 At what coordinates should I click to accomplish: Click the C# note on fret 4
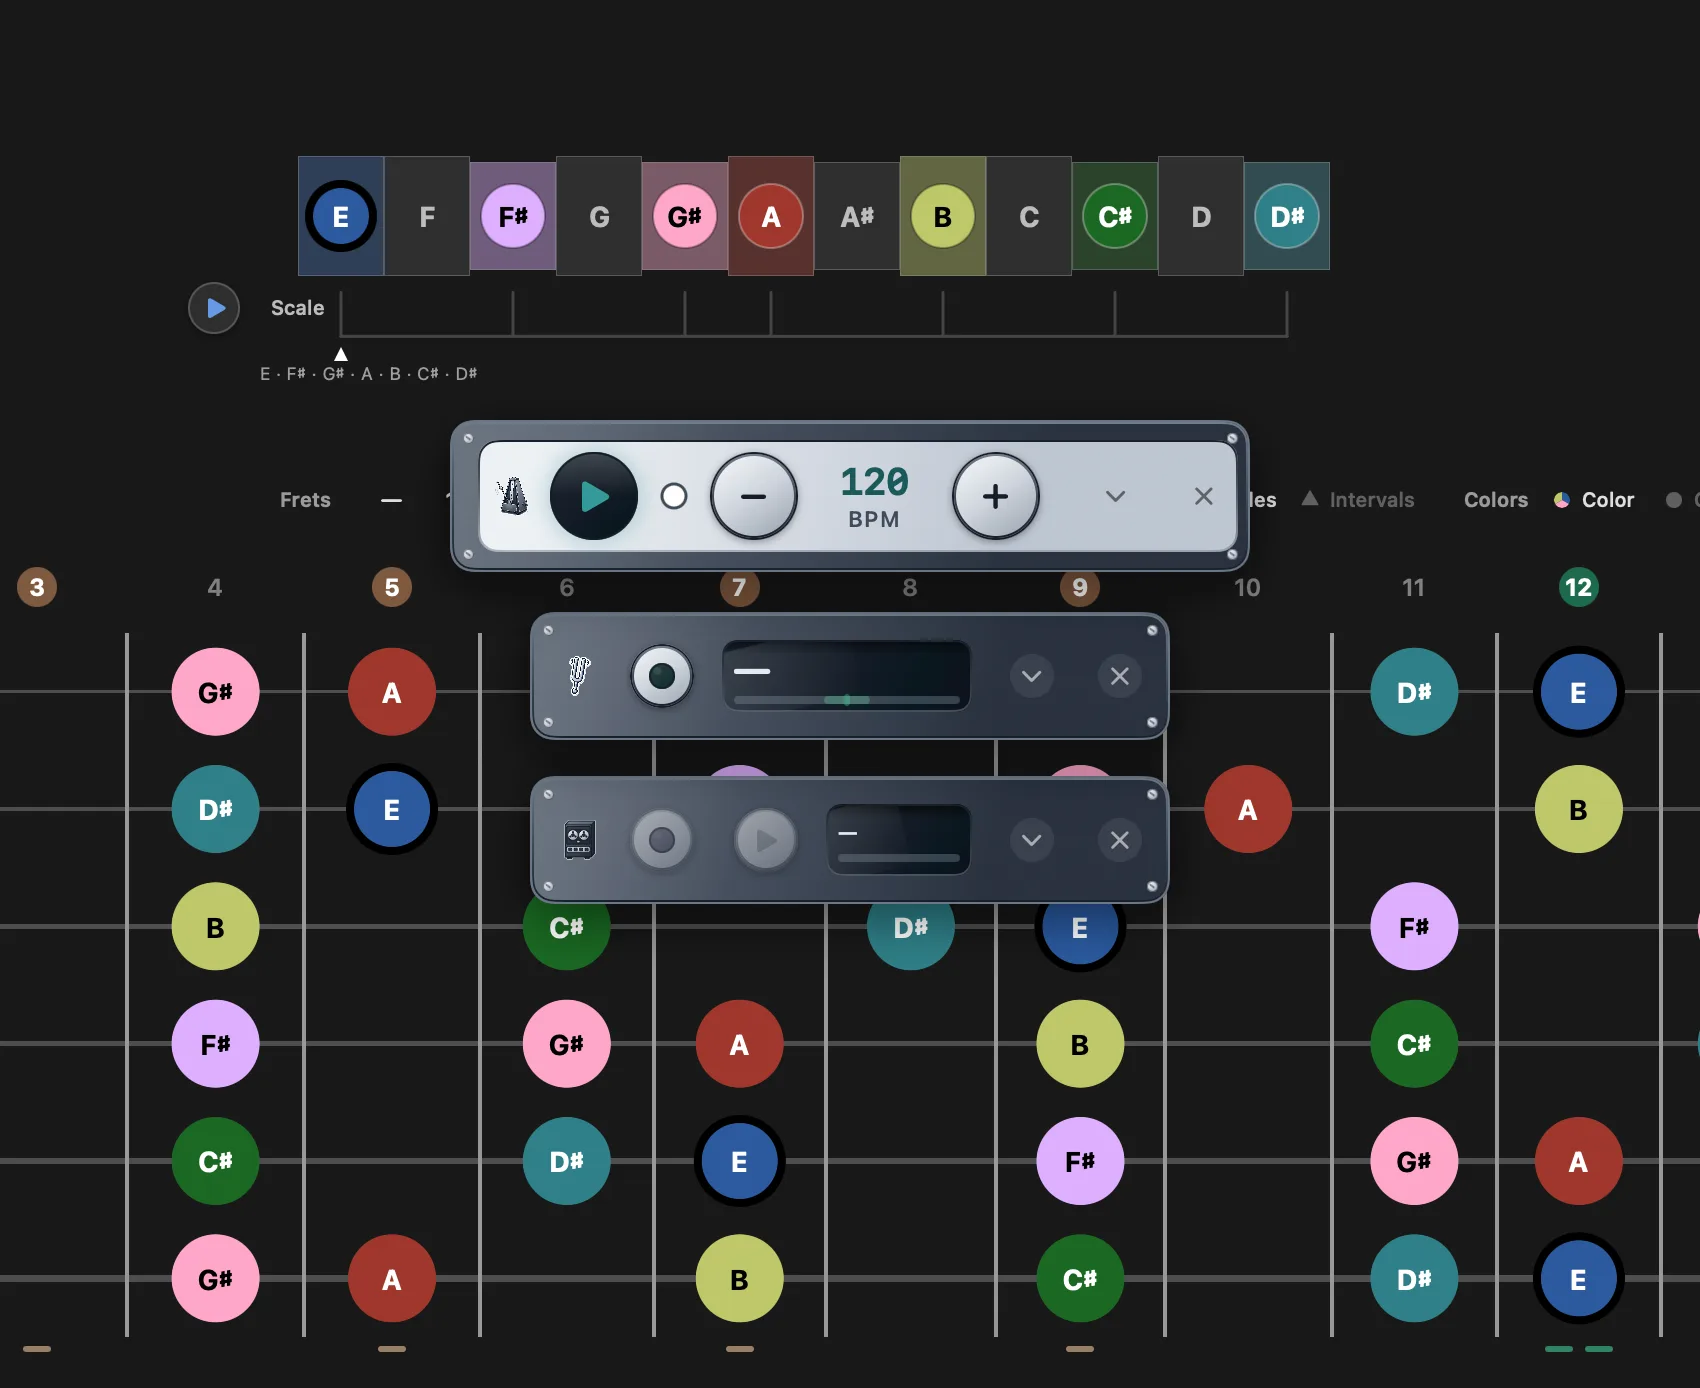click(x=215, y=1161)
